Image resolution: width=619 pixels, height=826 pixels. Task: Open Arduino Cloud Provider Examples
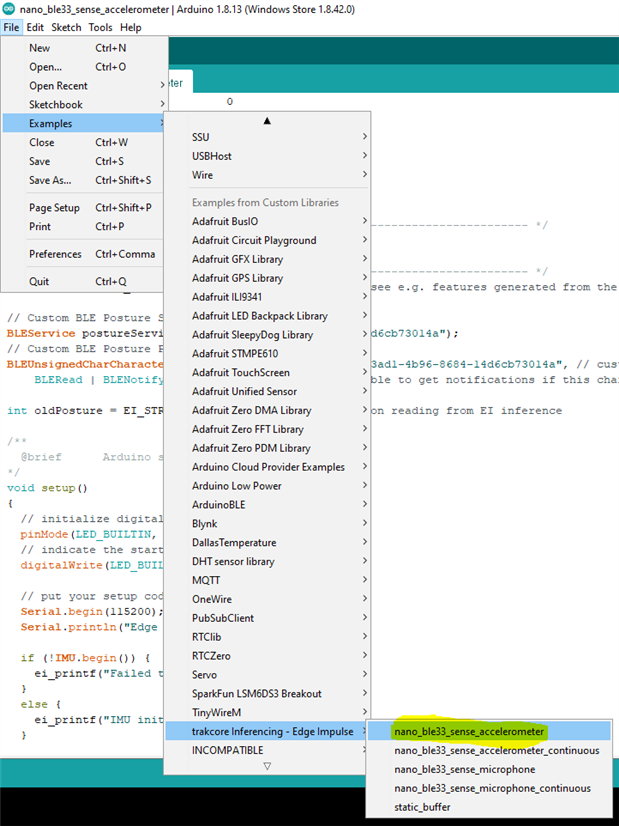coord(267,468)
